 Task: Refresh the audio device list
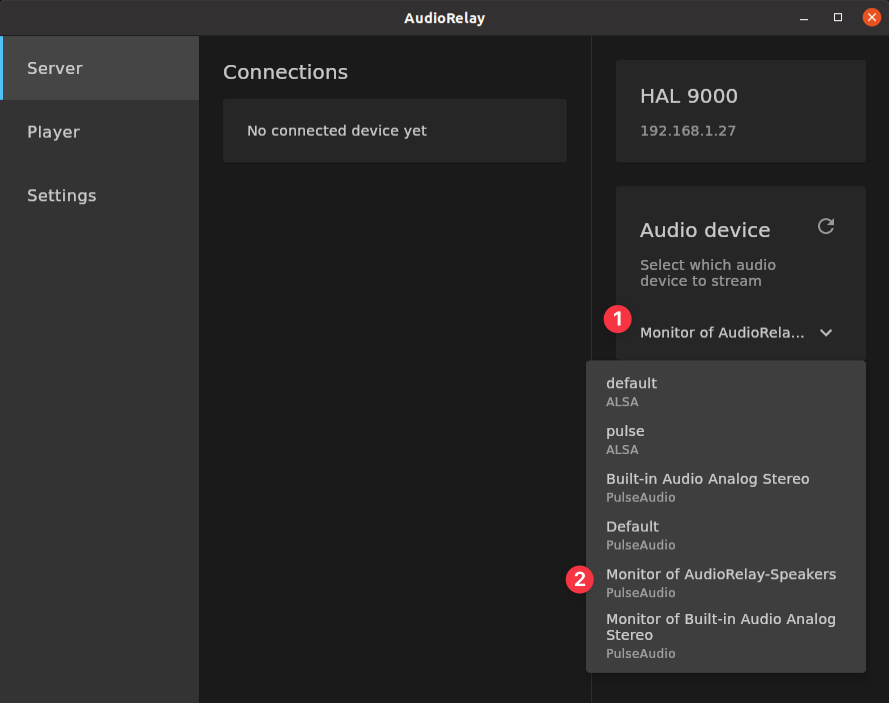[825, 226]
